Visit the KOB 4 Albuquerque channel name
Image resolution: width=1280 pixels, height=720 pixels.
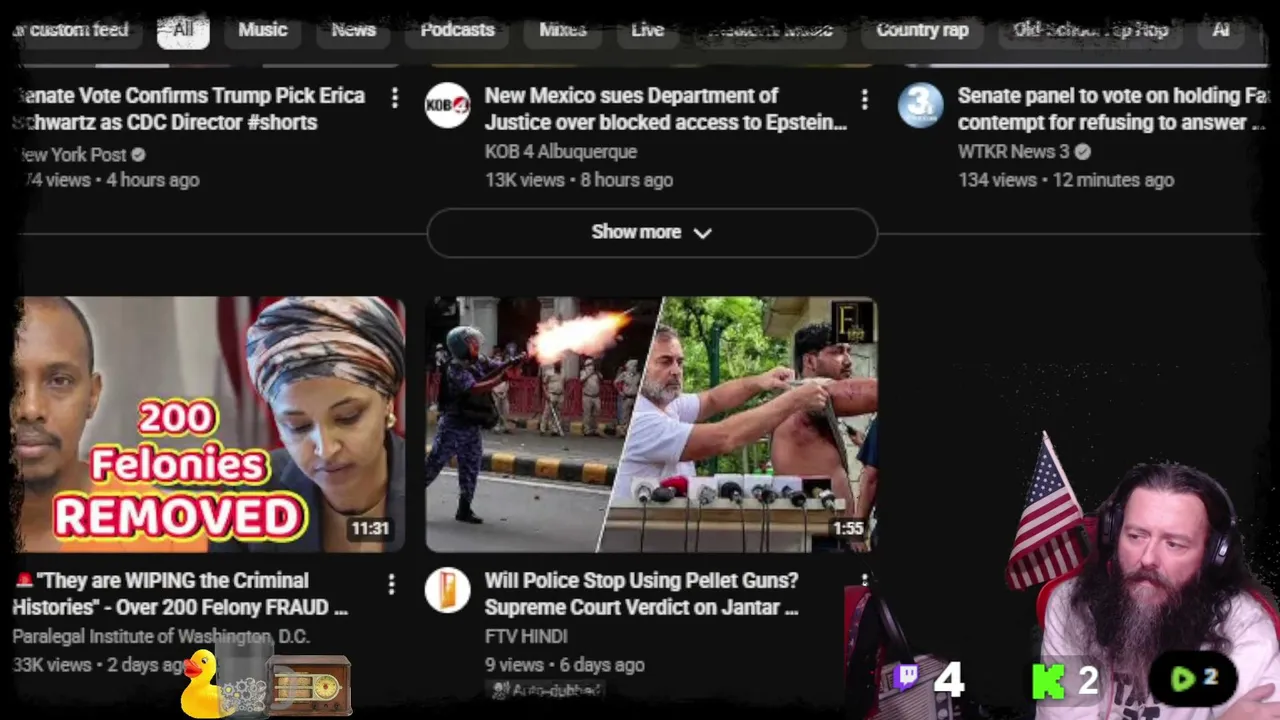(561, 152)
